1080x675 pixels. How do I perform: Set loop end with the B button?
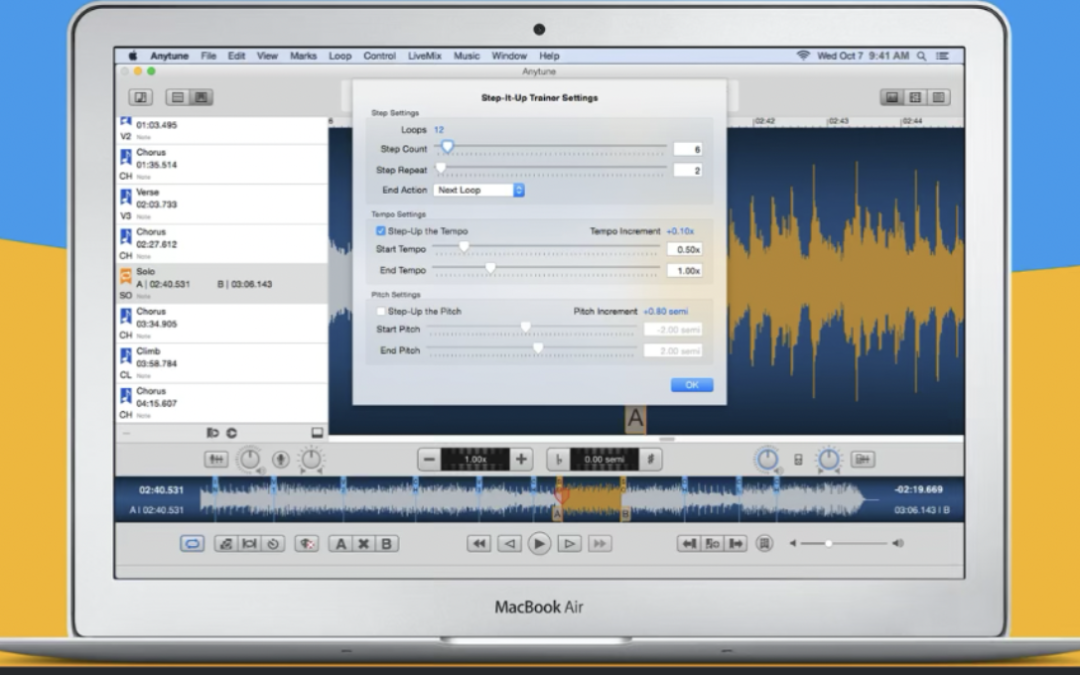click(x=387, y=543)
